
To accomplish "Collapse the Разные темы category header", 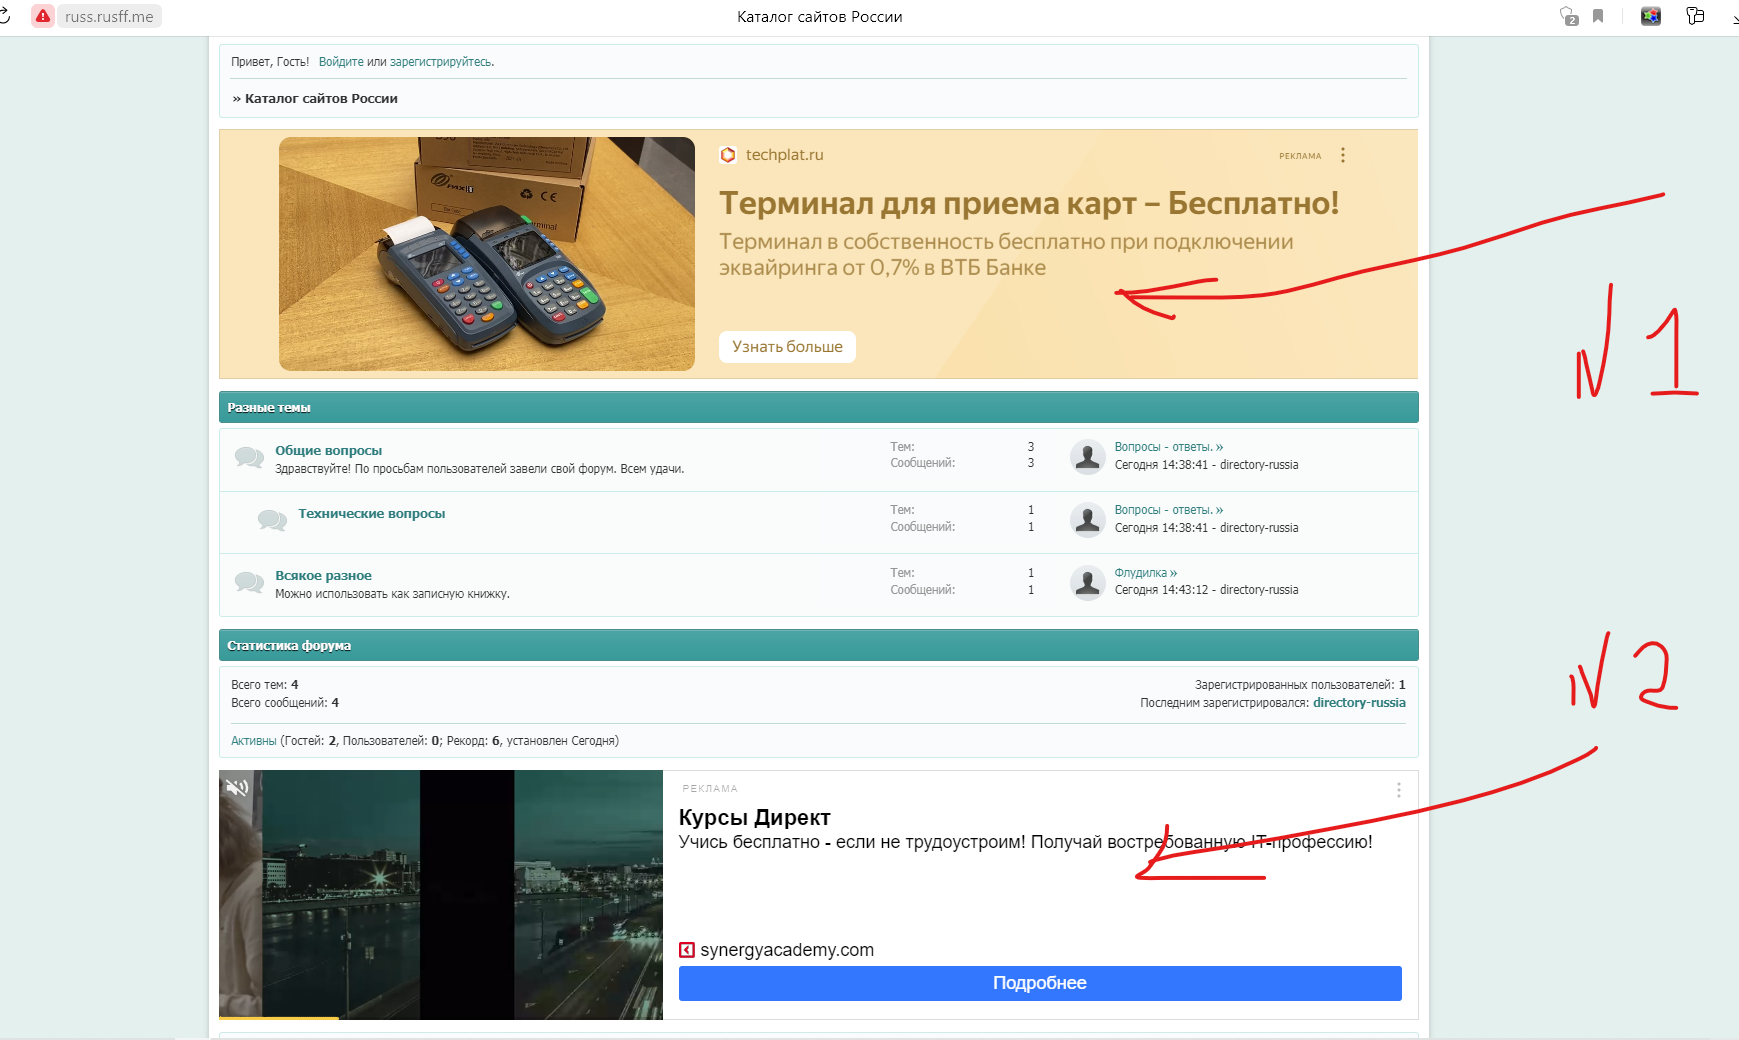I will [x=818, y=407].
